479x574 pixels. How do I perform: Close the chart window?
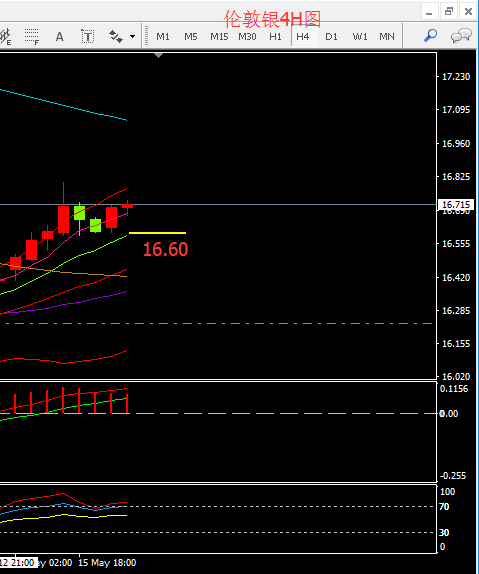468,12
